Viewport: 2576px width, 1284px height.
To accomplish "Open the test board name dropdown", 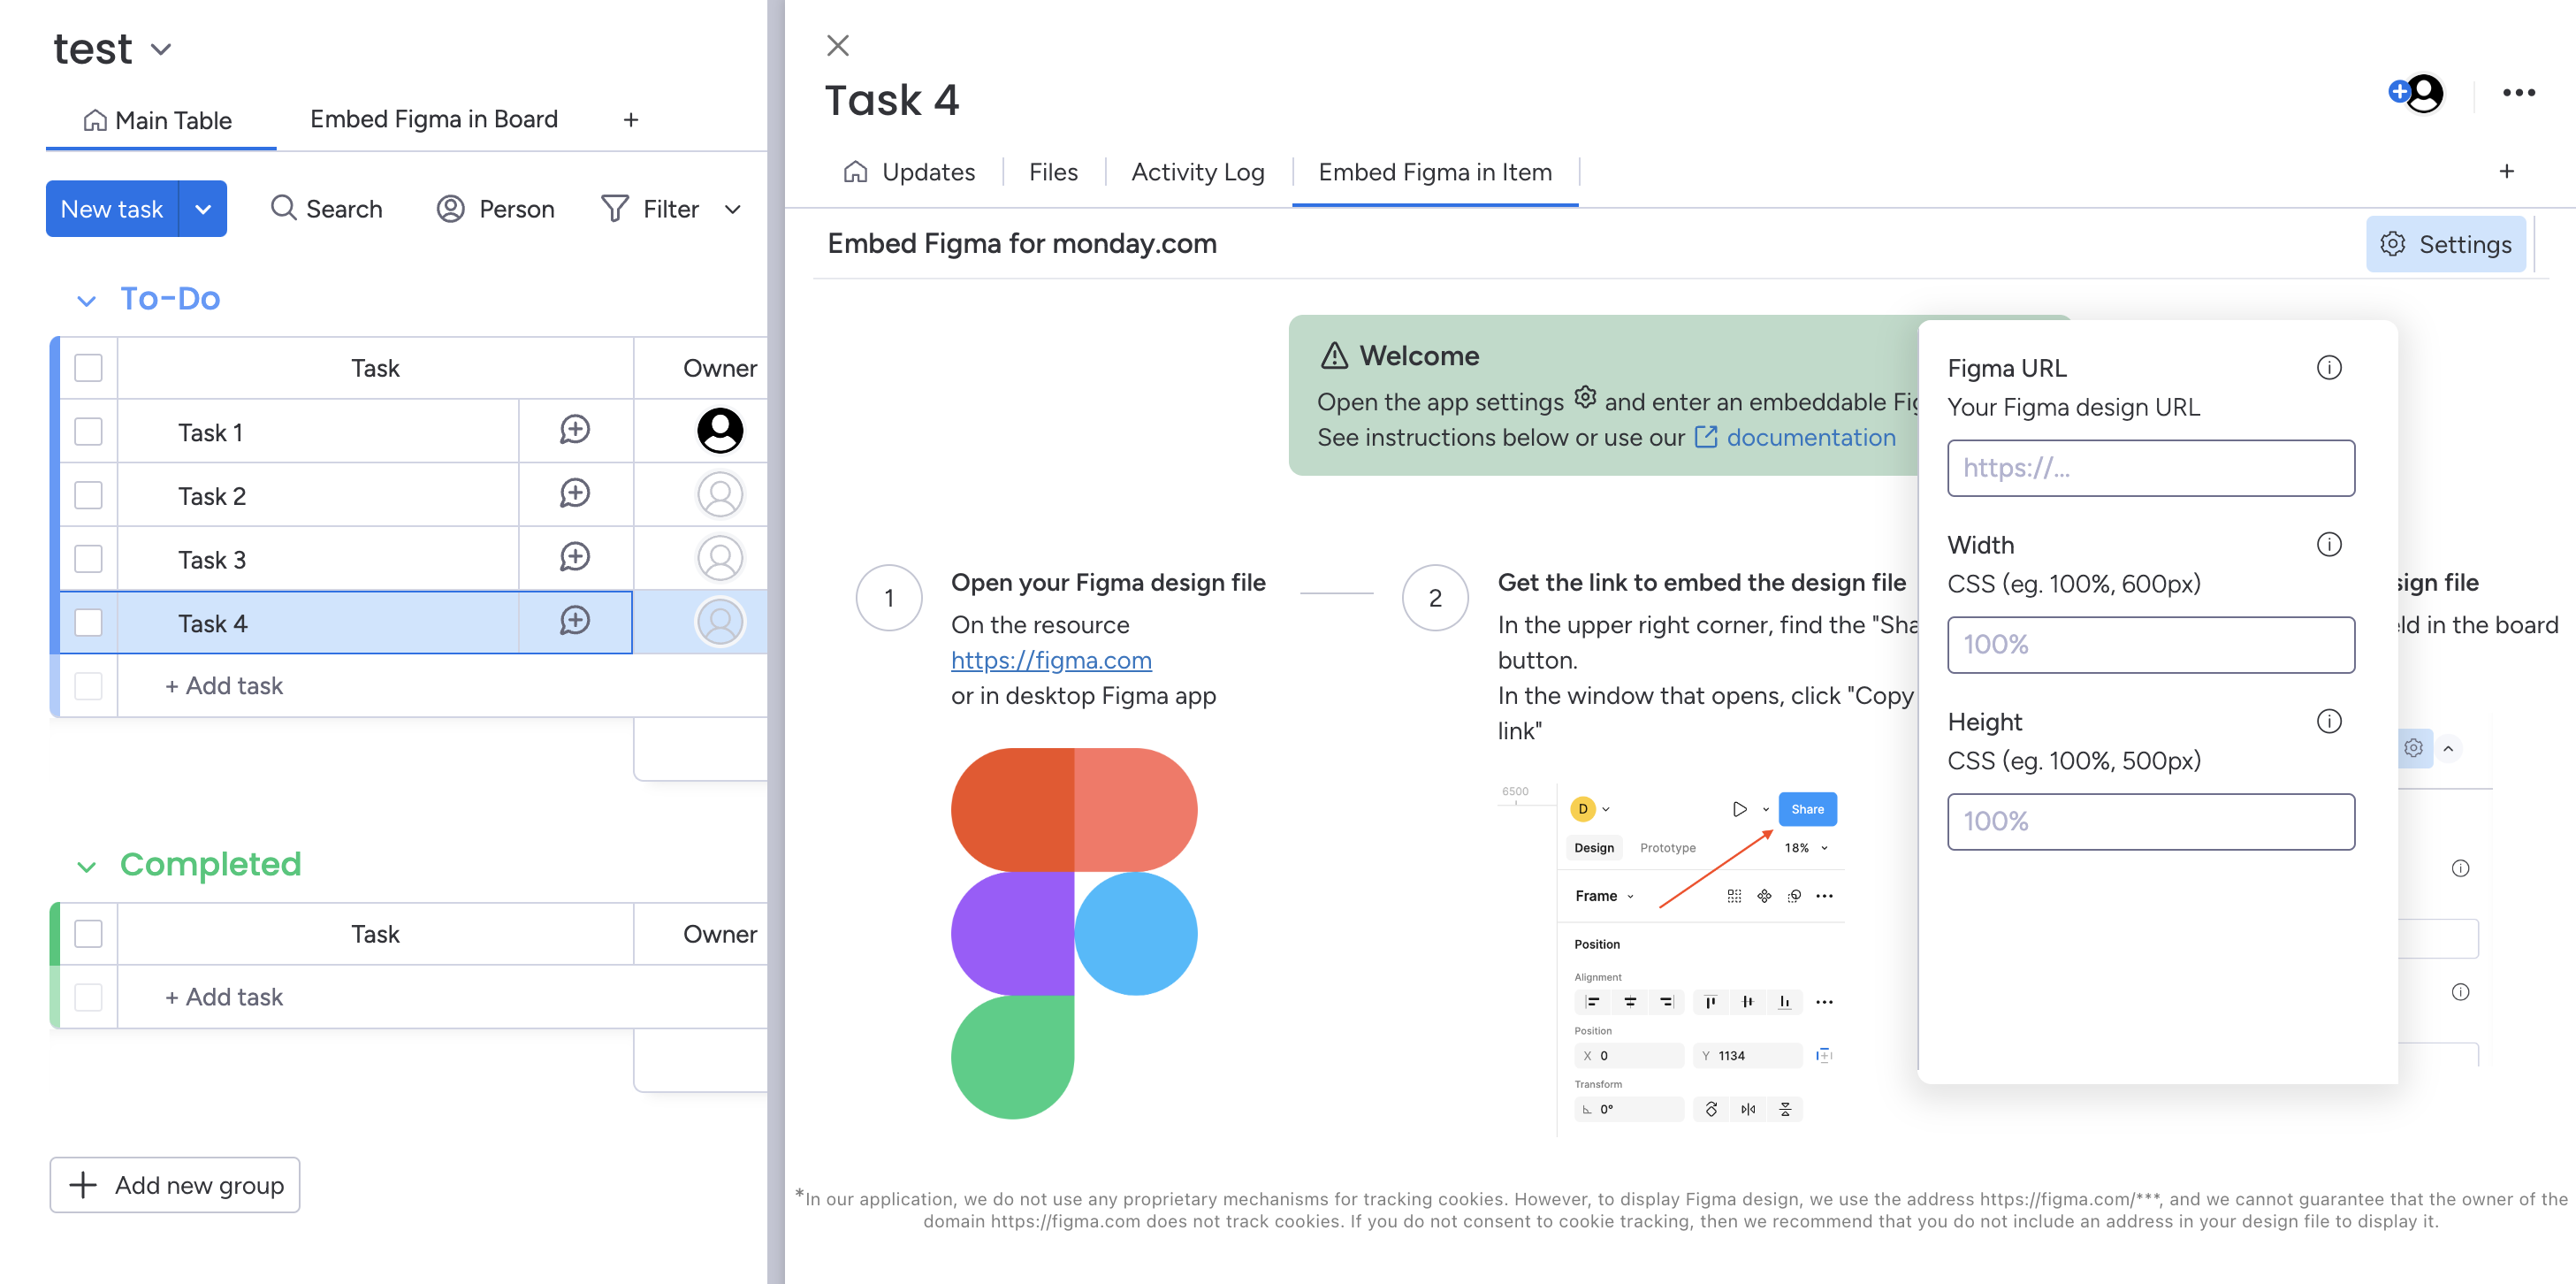I will click(161, 49).
